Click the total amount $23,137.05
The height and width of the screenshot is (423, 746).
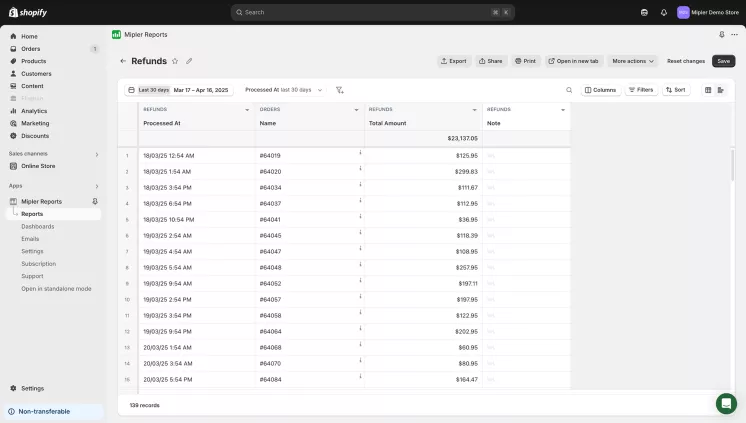(x=462, y=138)
